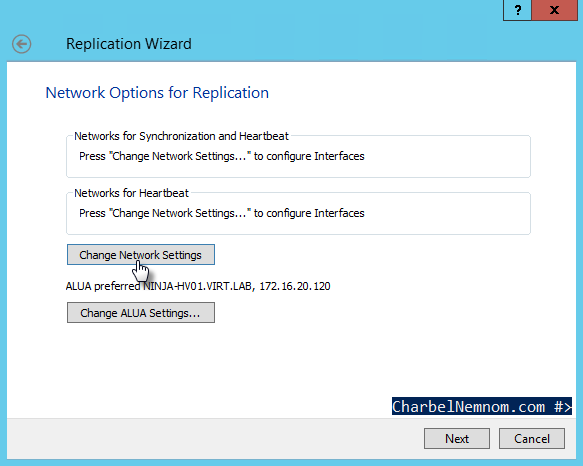Screen dimensions: 583x466
Task: Click the Networks for Synchronization and Heartbeat label
Action: coord(181,136)
